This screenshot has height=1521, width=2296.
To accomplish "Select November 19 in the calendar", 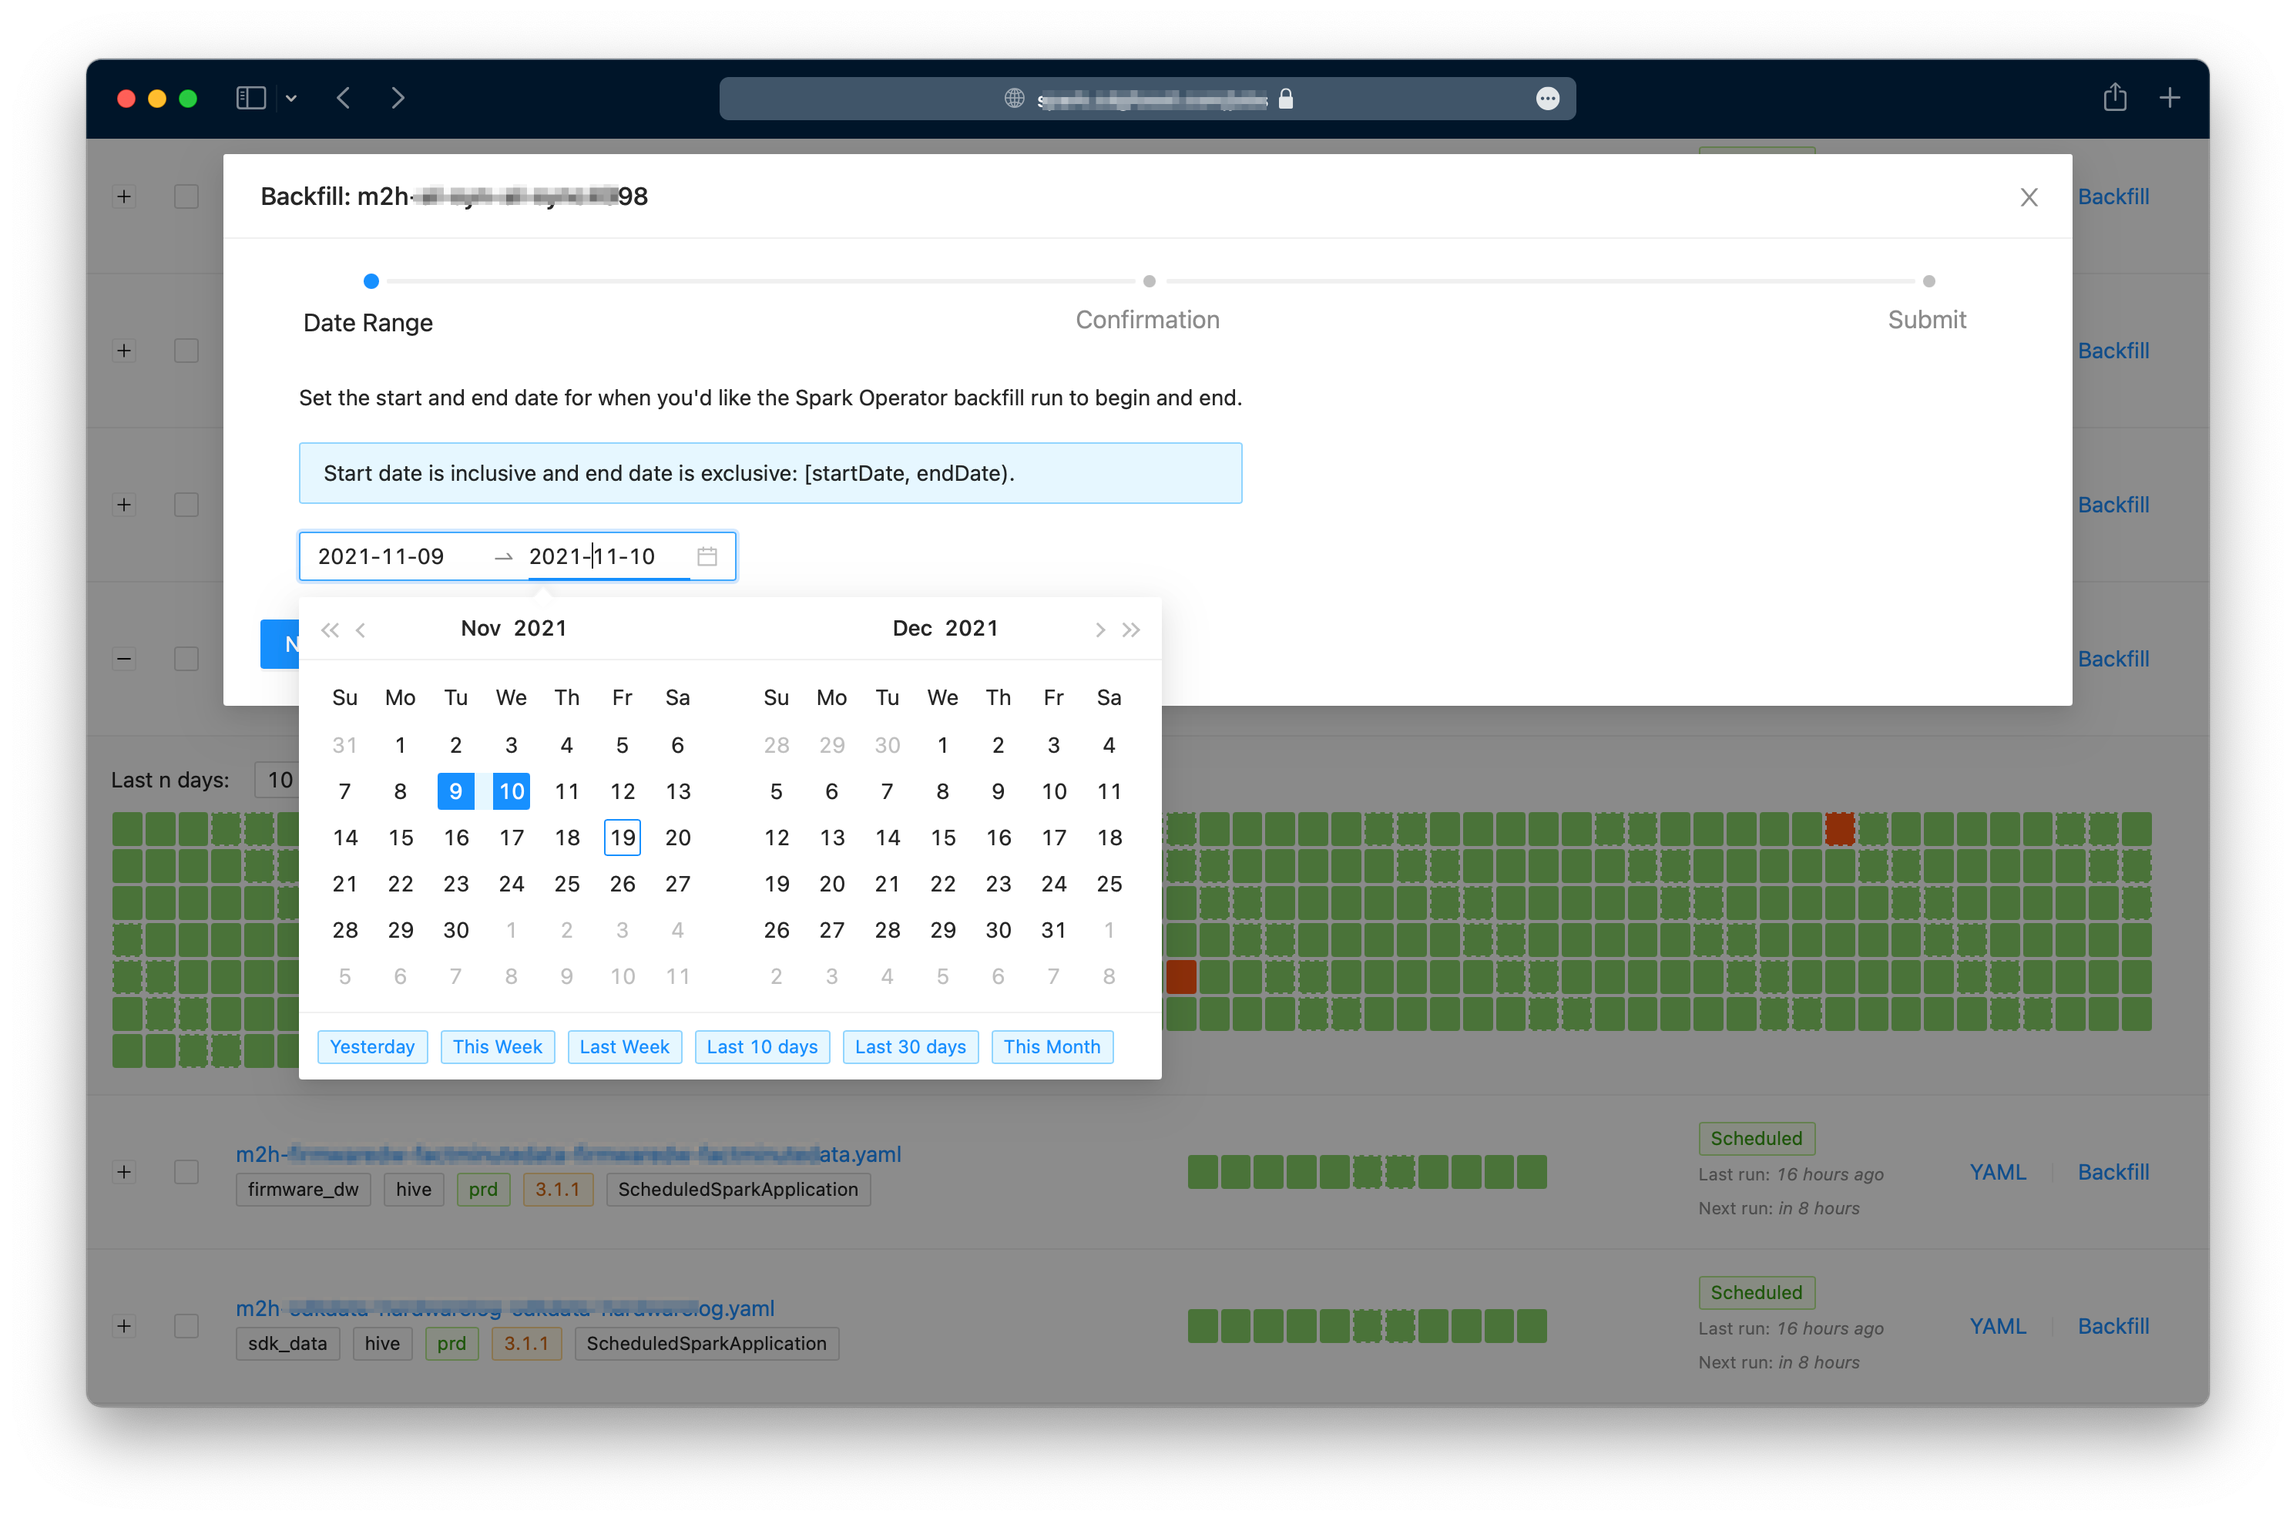I will pos(622,837).
